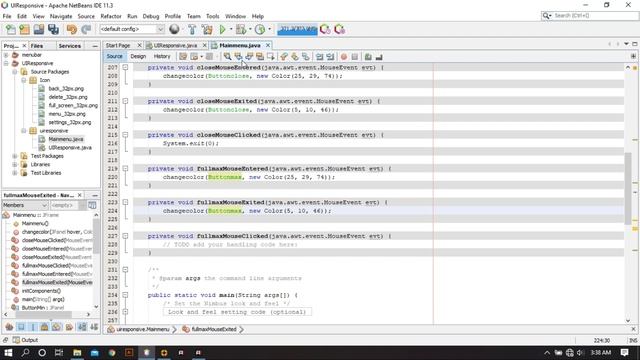Click the Save All toolbar icon
Viewport: 640px width, 360px height.
pyautogui.click(x=53, y=29)
